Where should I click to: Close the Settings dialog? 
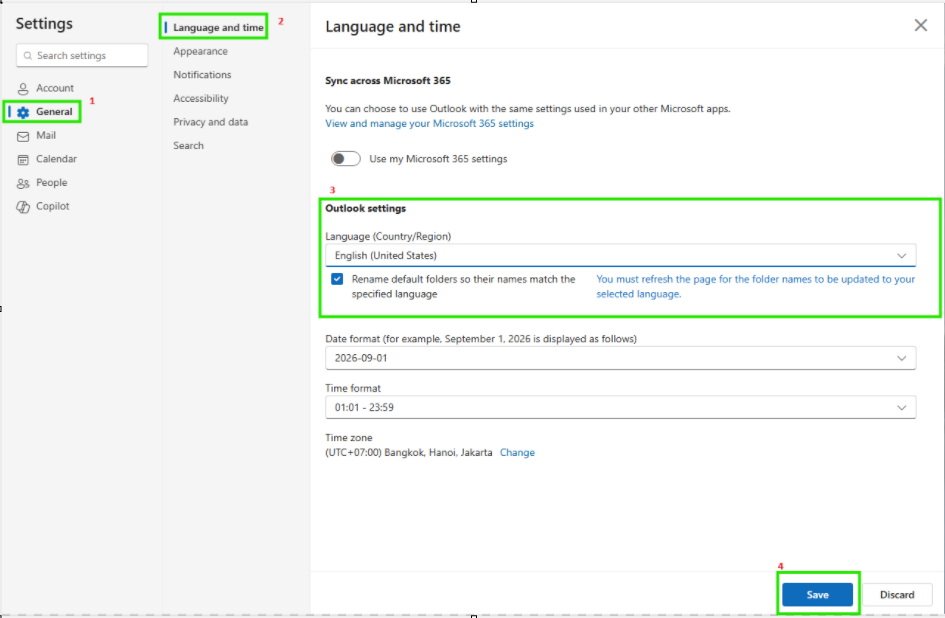pos(920,25)
